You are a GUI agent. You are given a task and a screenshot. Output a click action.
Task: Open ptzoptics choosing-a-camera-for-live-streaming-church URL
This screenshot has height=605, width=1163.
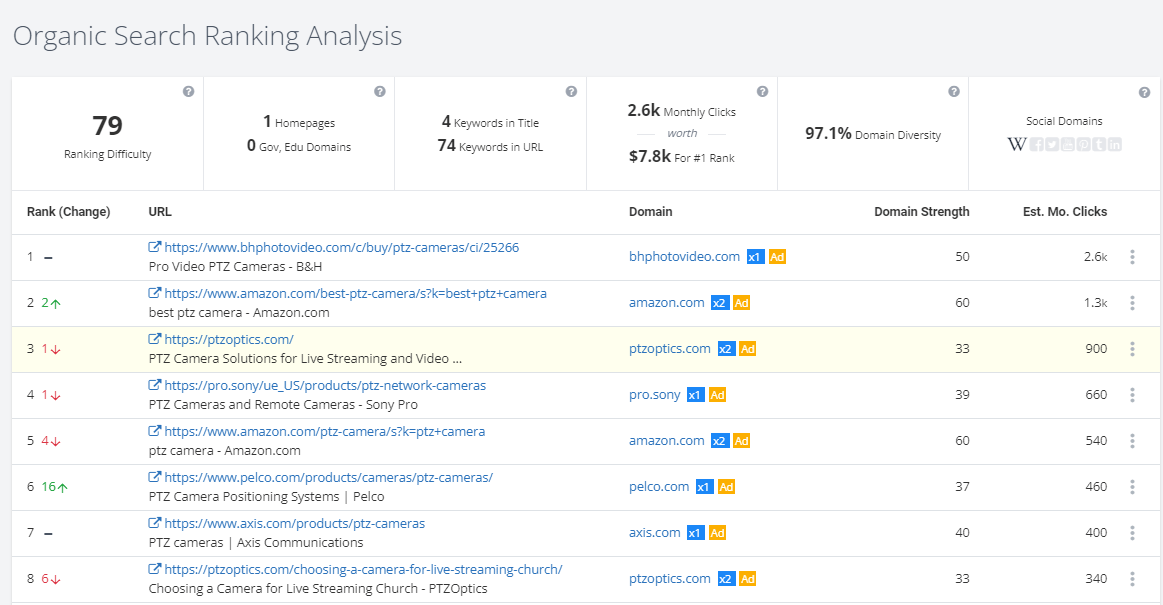(363, 569)
